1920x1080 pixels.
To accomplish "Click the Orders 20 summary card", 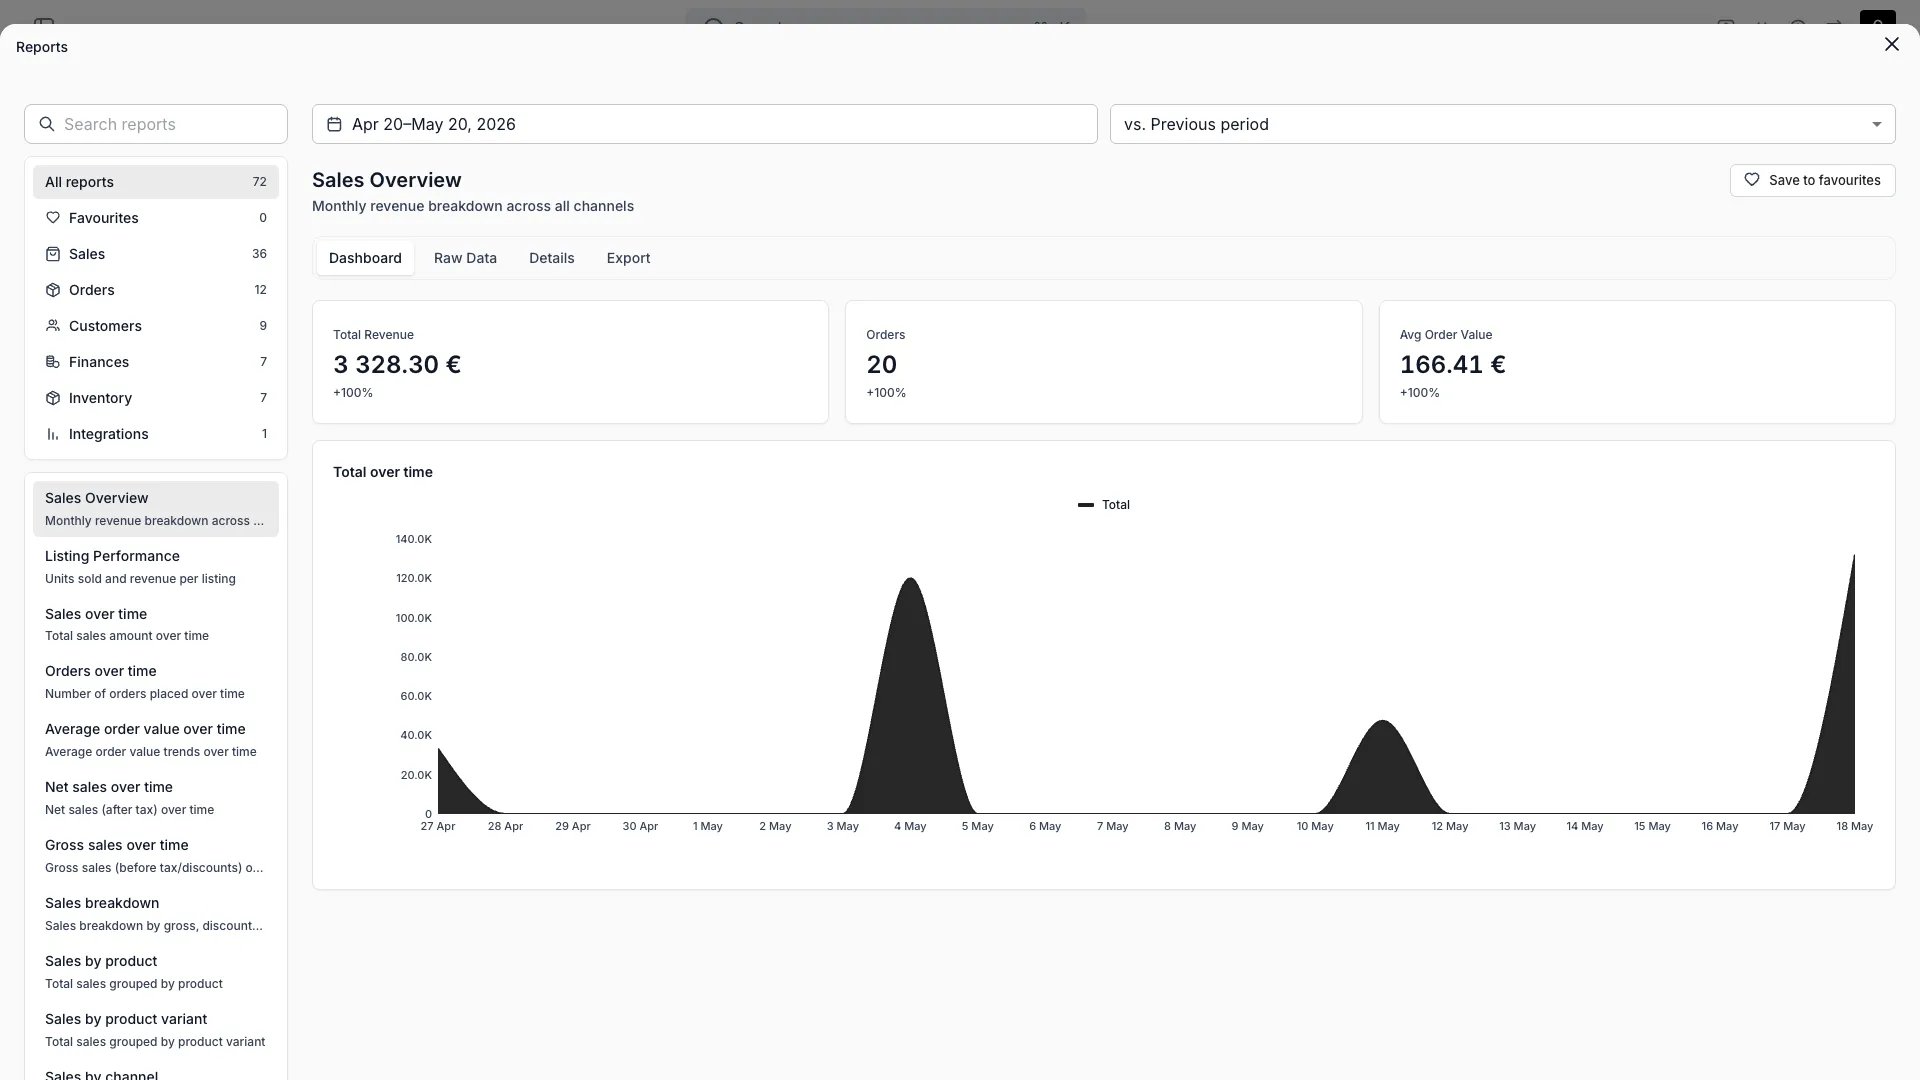I will (1103, 362).
